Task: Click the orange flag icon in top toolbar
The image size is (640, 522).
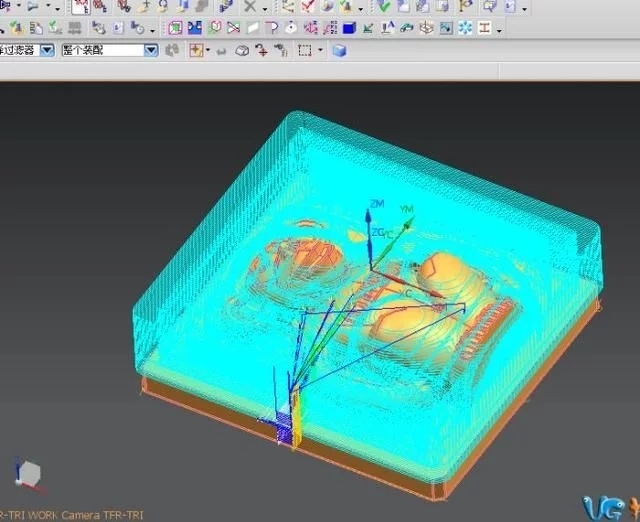Action: pos(465,6)
